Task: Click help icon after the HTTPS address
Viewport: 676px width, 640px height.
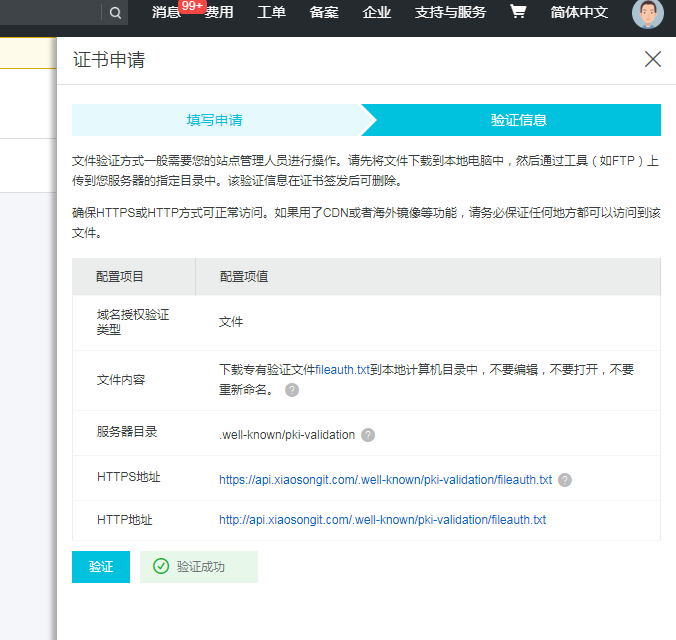Action: tap(565, 480)
